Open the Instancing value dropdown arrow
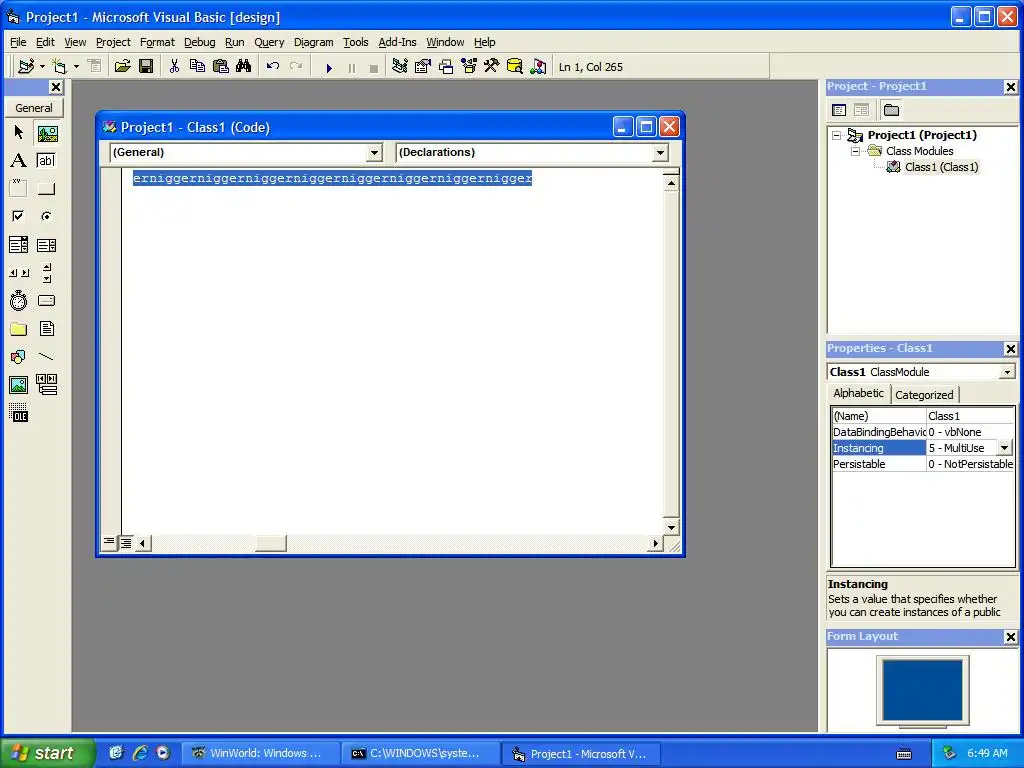The height and width of the screenshot is (768, 1024). 1004,448
